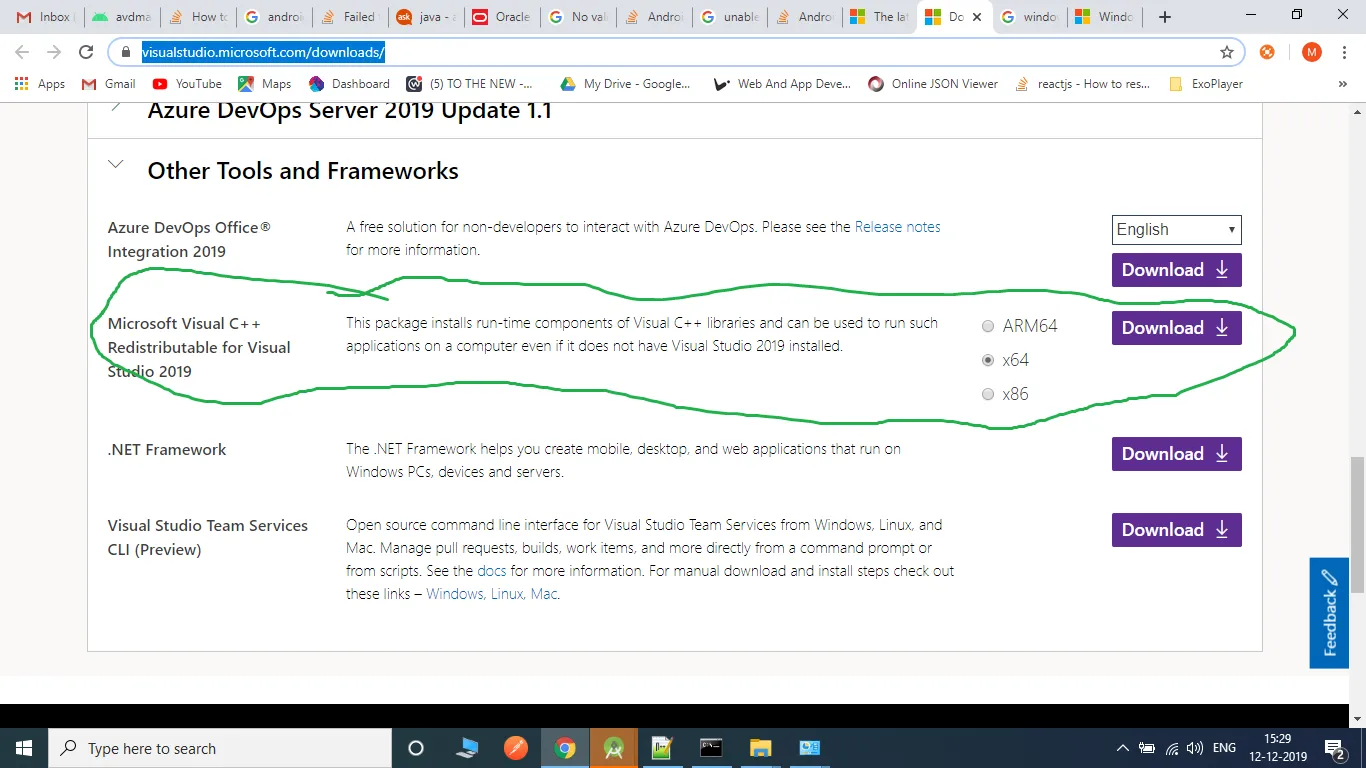Open the Chrome profile avatar 'M'
The width and height of the screenshot is (1366, 768).
point(1312,52)
